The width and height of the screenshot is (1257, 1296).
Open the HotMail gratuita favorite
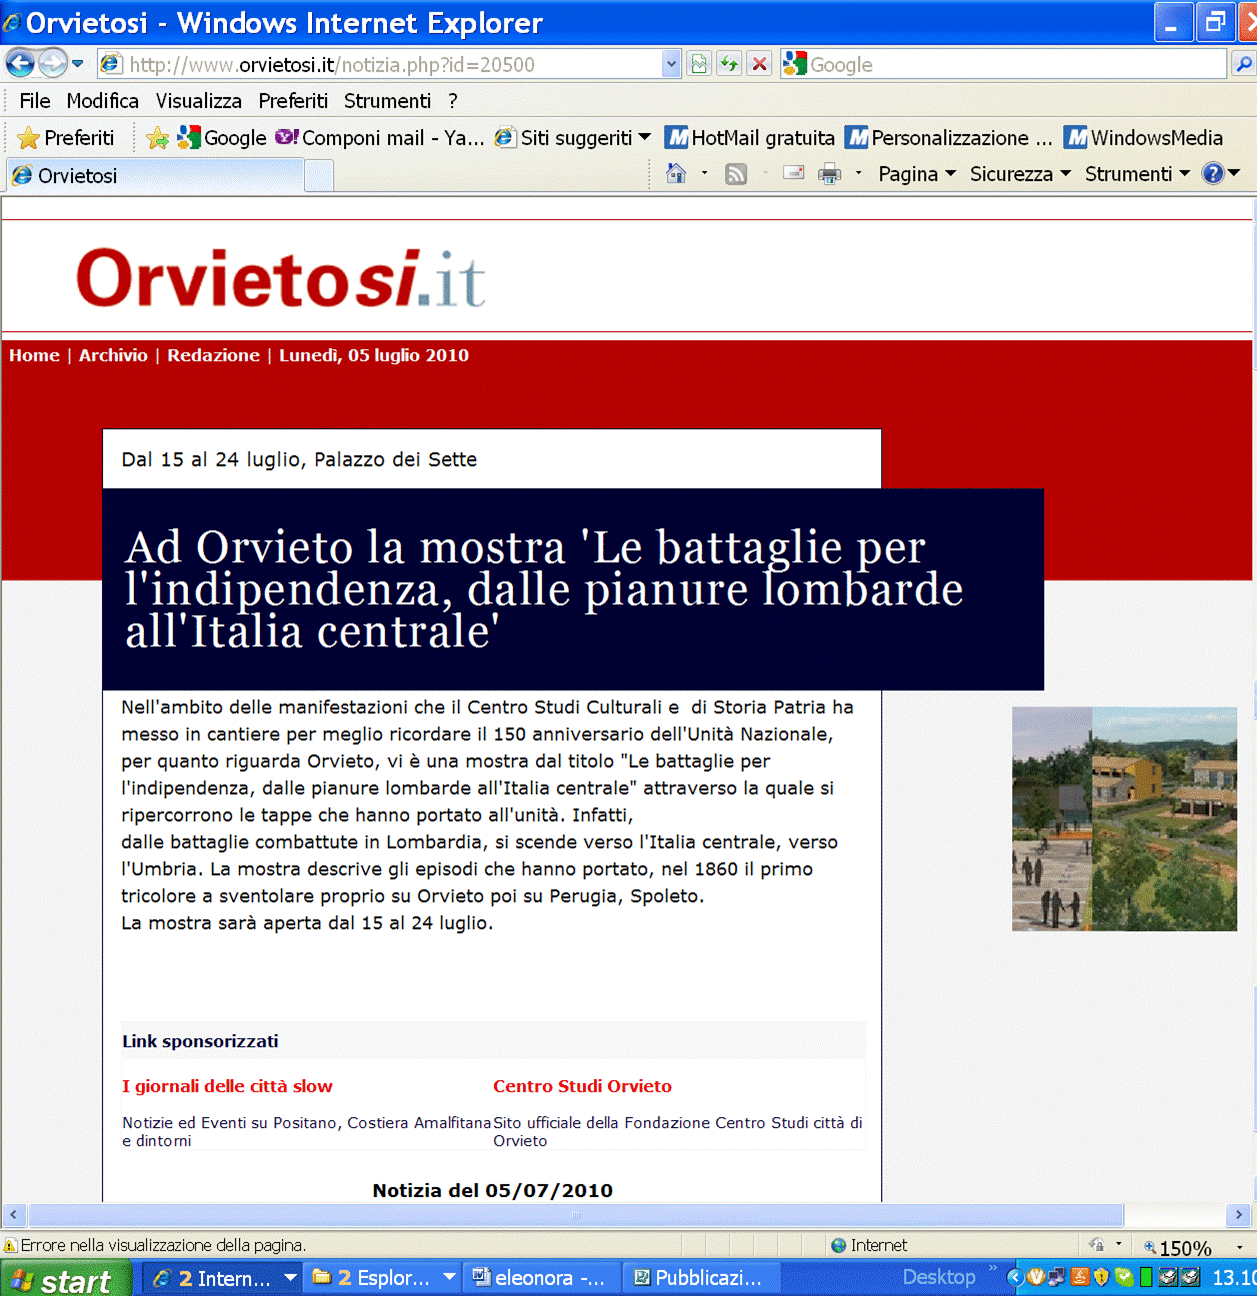(x=750, y=138)
